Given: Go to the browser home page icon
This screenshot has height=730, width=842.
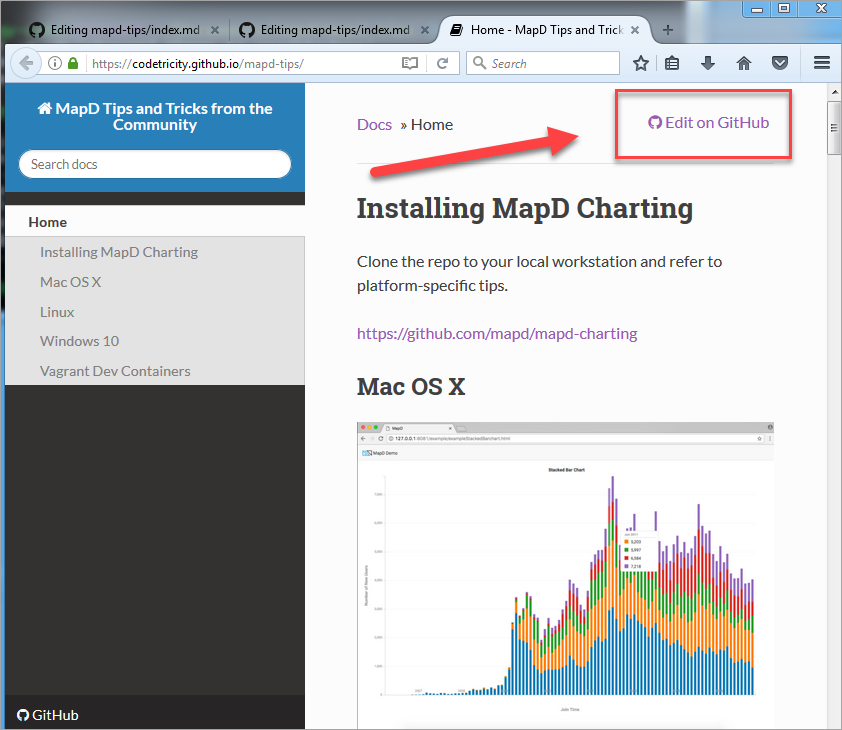Looking at the screenshot, I should pyautogui.click(x=744, y=63).
